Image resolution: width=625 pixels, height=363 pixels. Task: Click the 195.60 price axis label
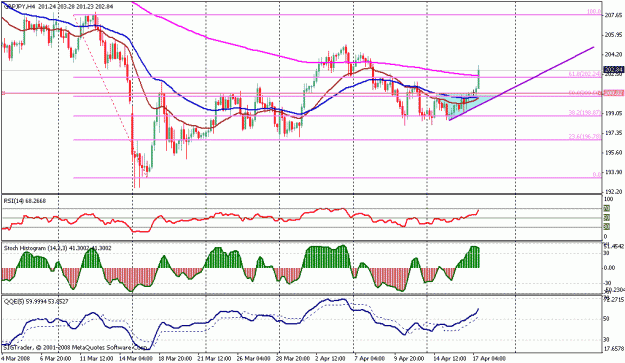pyautogui.click(x=613, y=153)
